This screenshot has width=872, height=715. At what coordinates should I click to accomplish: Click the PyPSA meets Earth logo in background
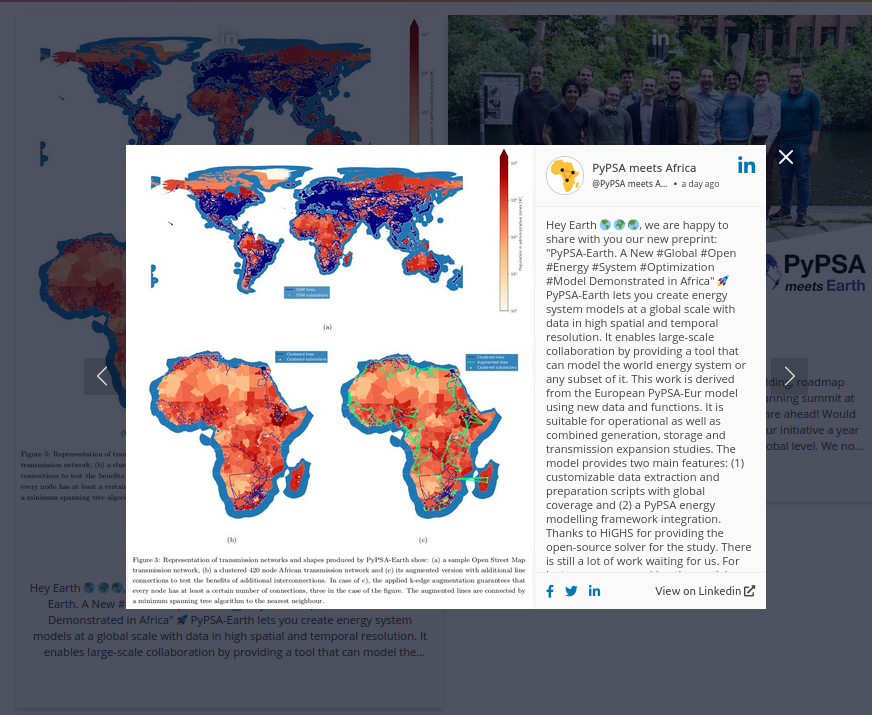(818, 272)
